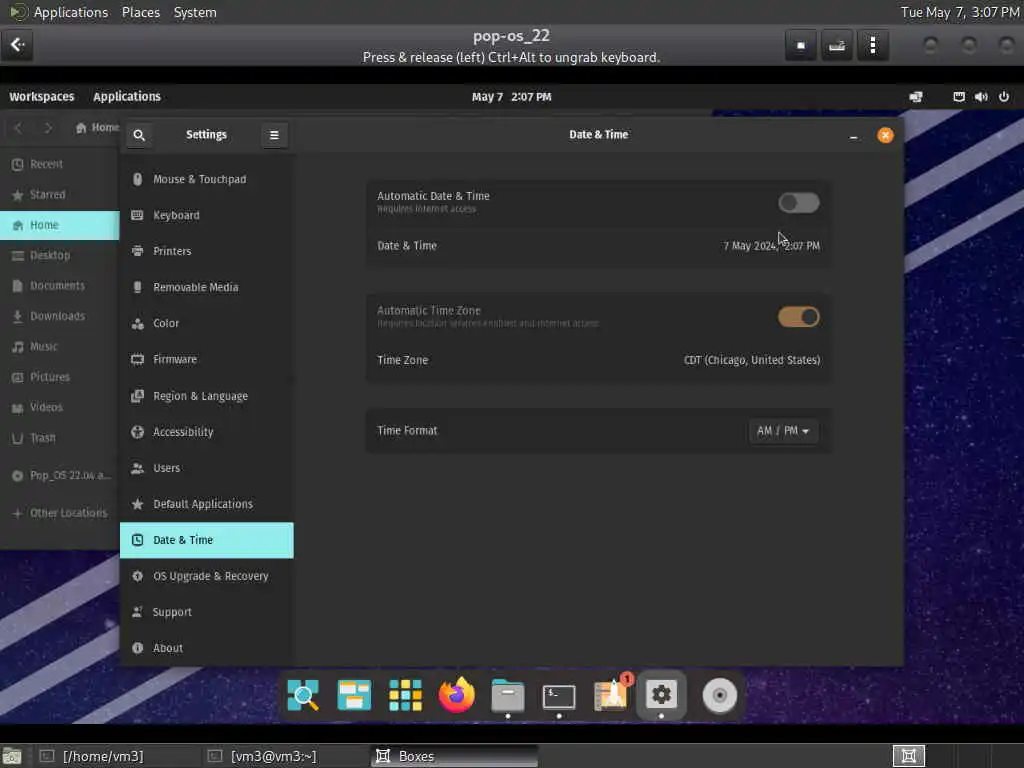Click the Pop!_OS network tray icon
The image size is (1024, 768).
[x=916, y=97]
